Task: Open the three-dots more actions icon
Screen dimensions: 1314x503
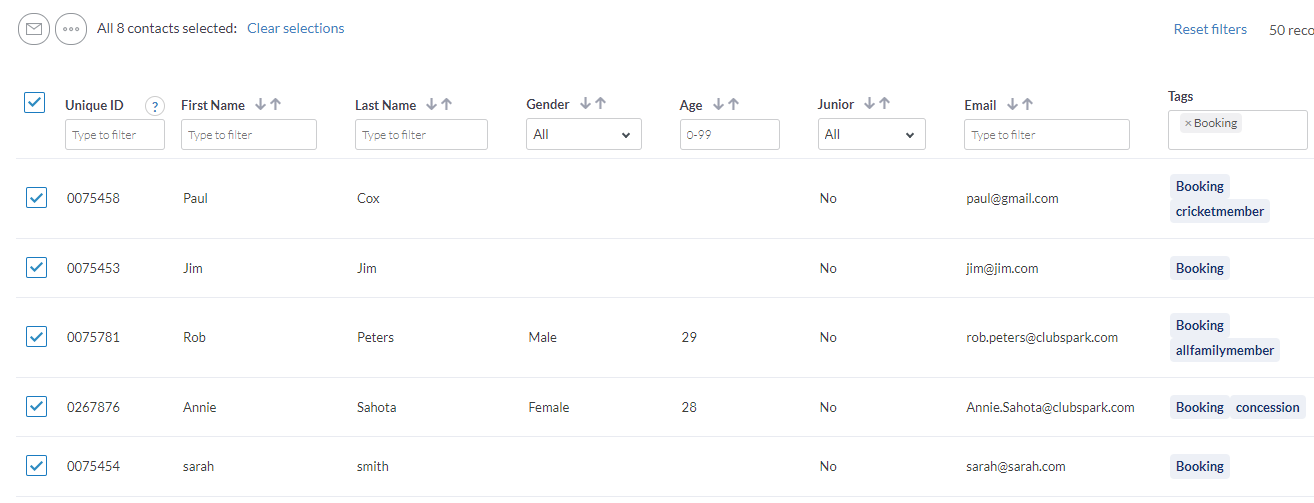Action: 70,29
